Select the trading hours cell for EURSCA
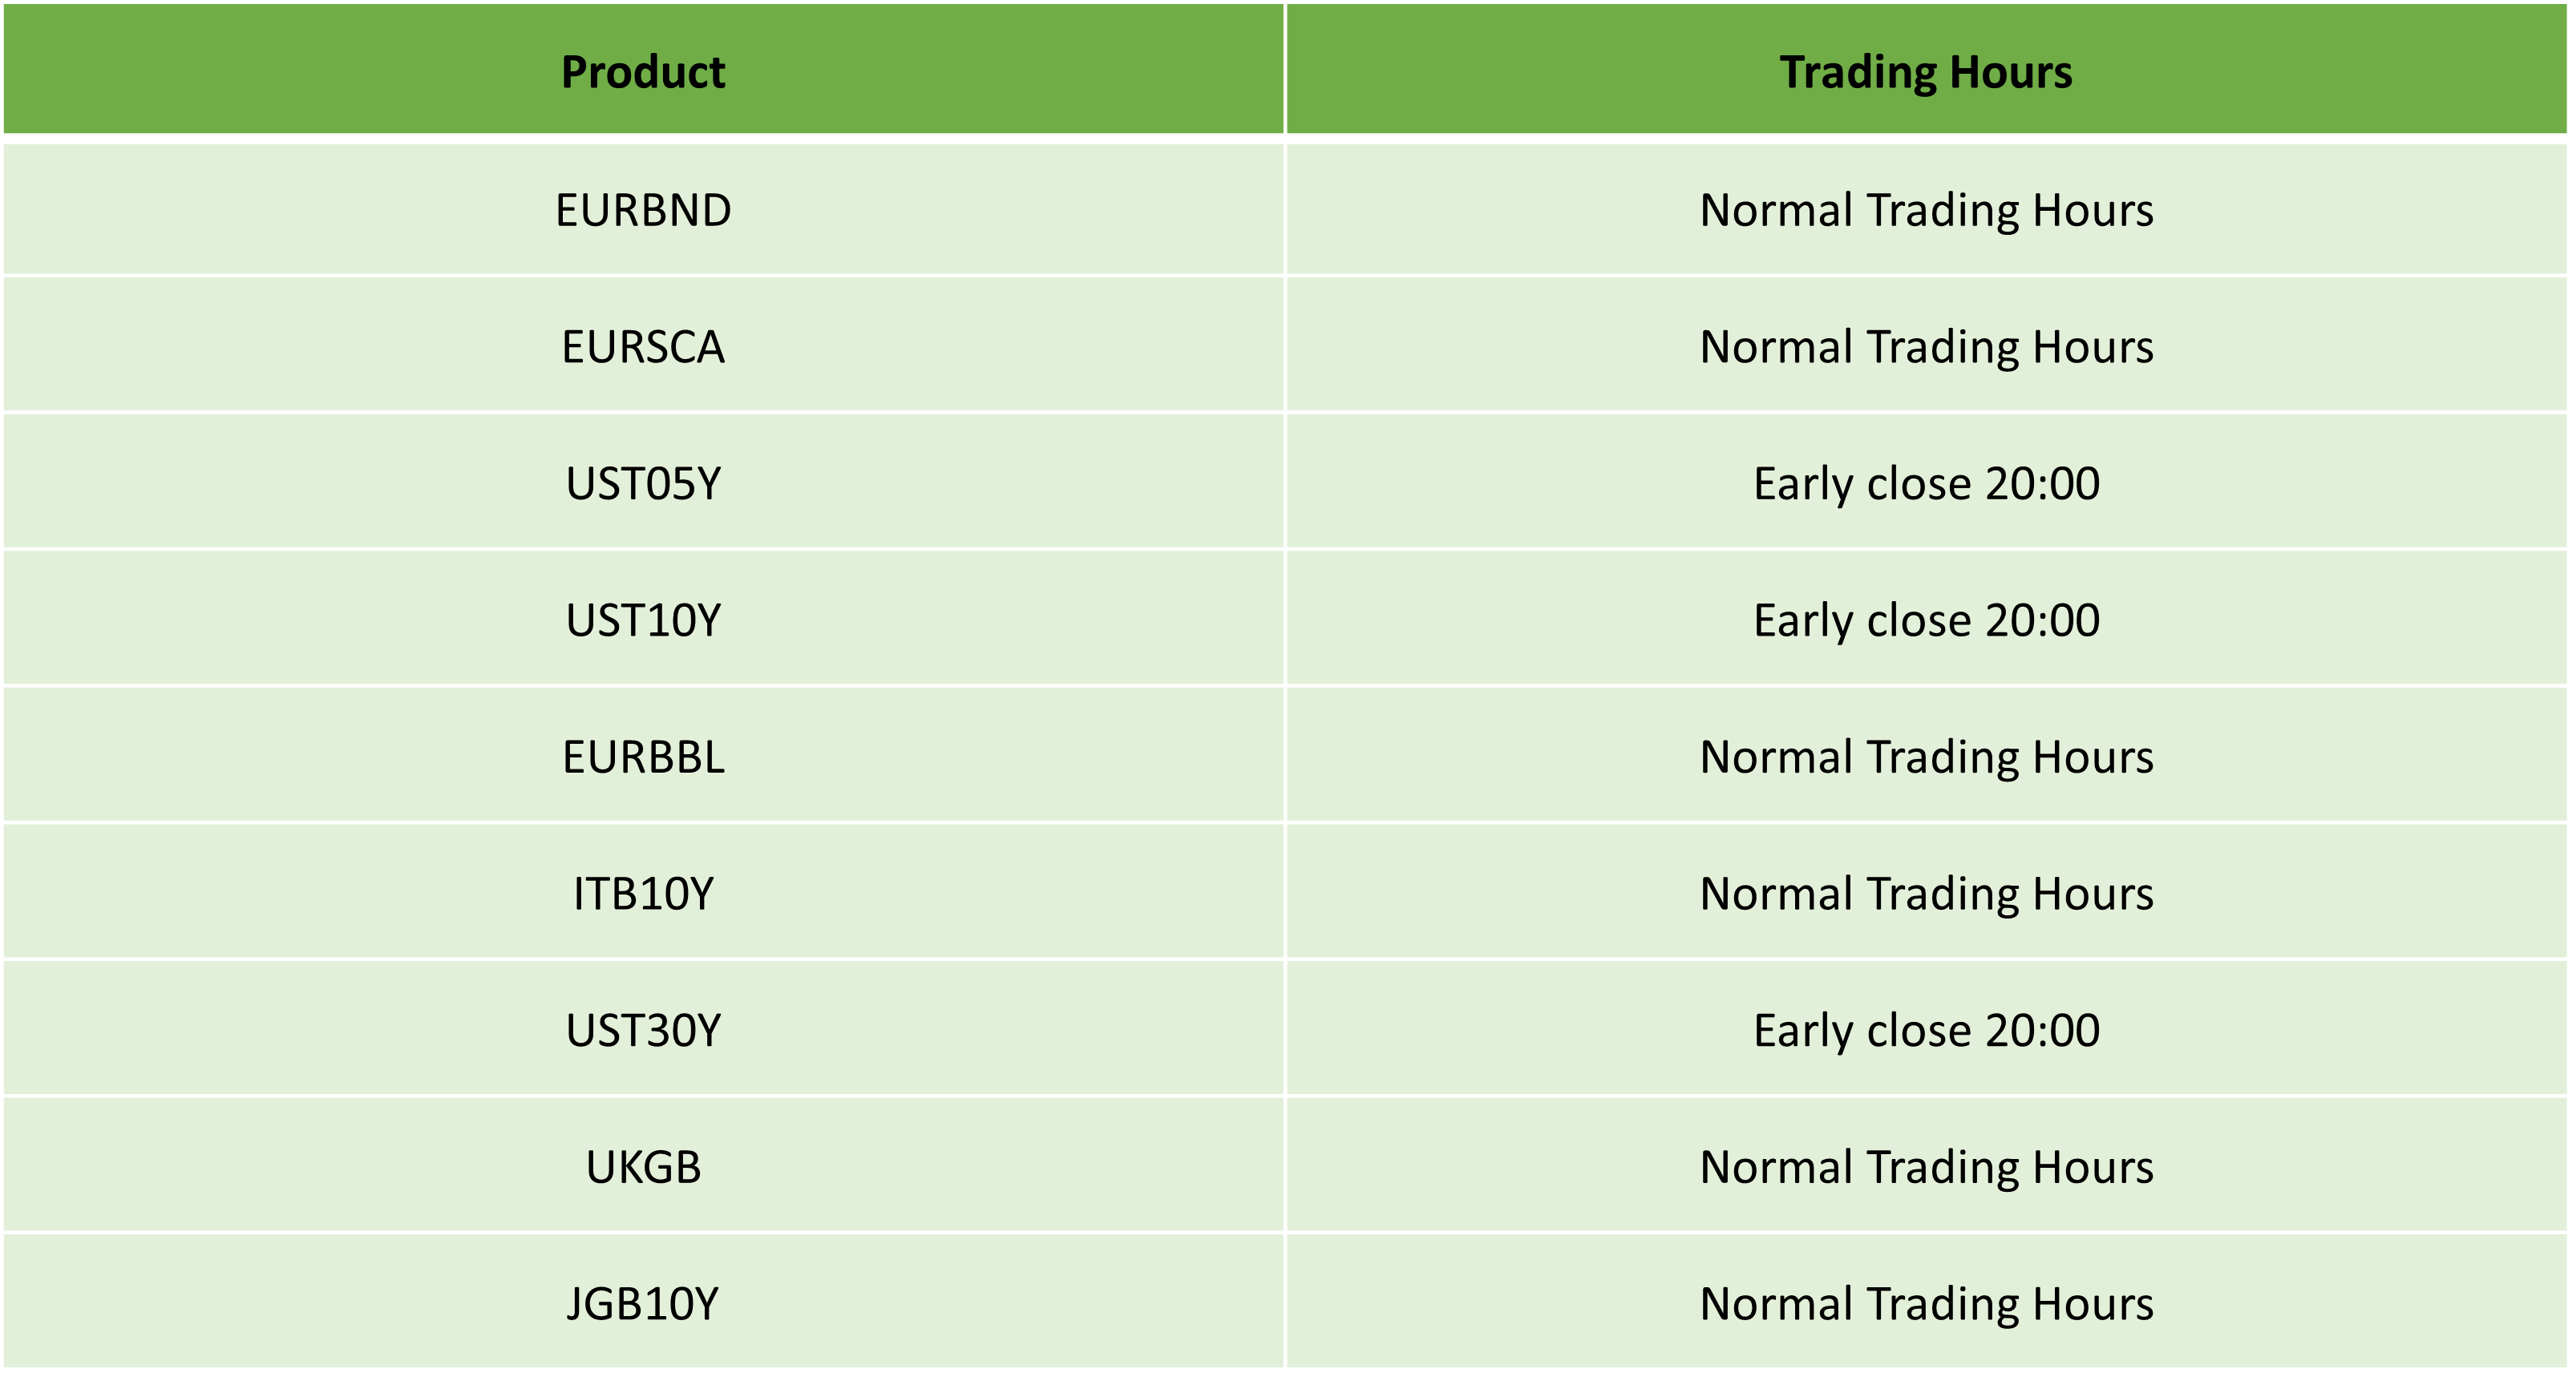 point(1925,347)
